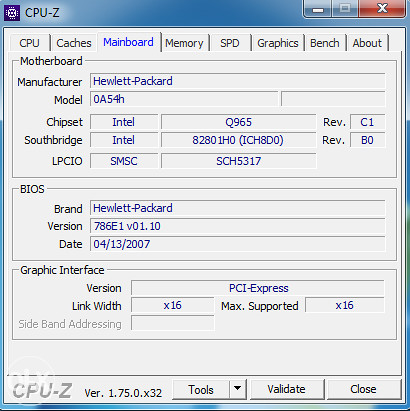Click the Close button at bottom
Image resolution: width=410 pixels, height=411 pixels.
(363, 389)
